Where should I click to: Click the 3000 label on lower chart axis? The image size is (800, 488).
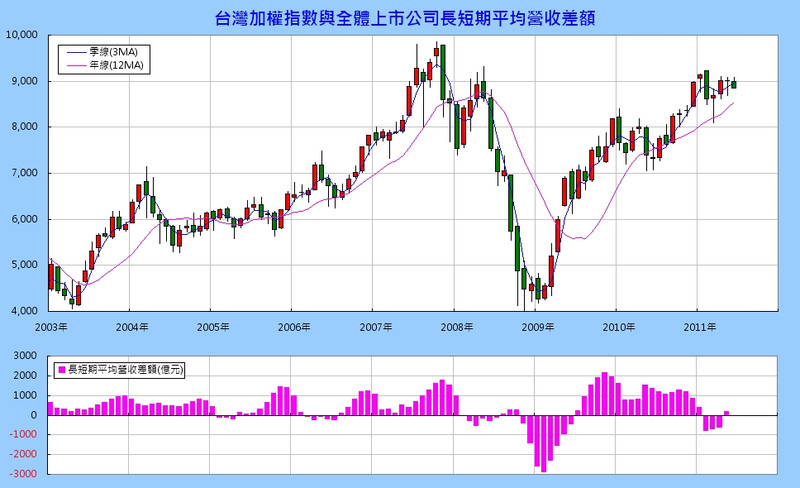point(27,355)
